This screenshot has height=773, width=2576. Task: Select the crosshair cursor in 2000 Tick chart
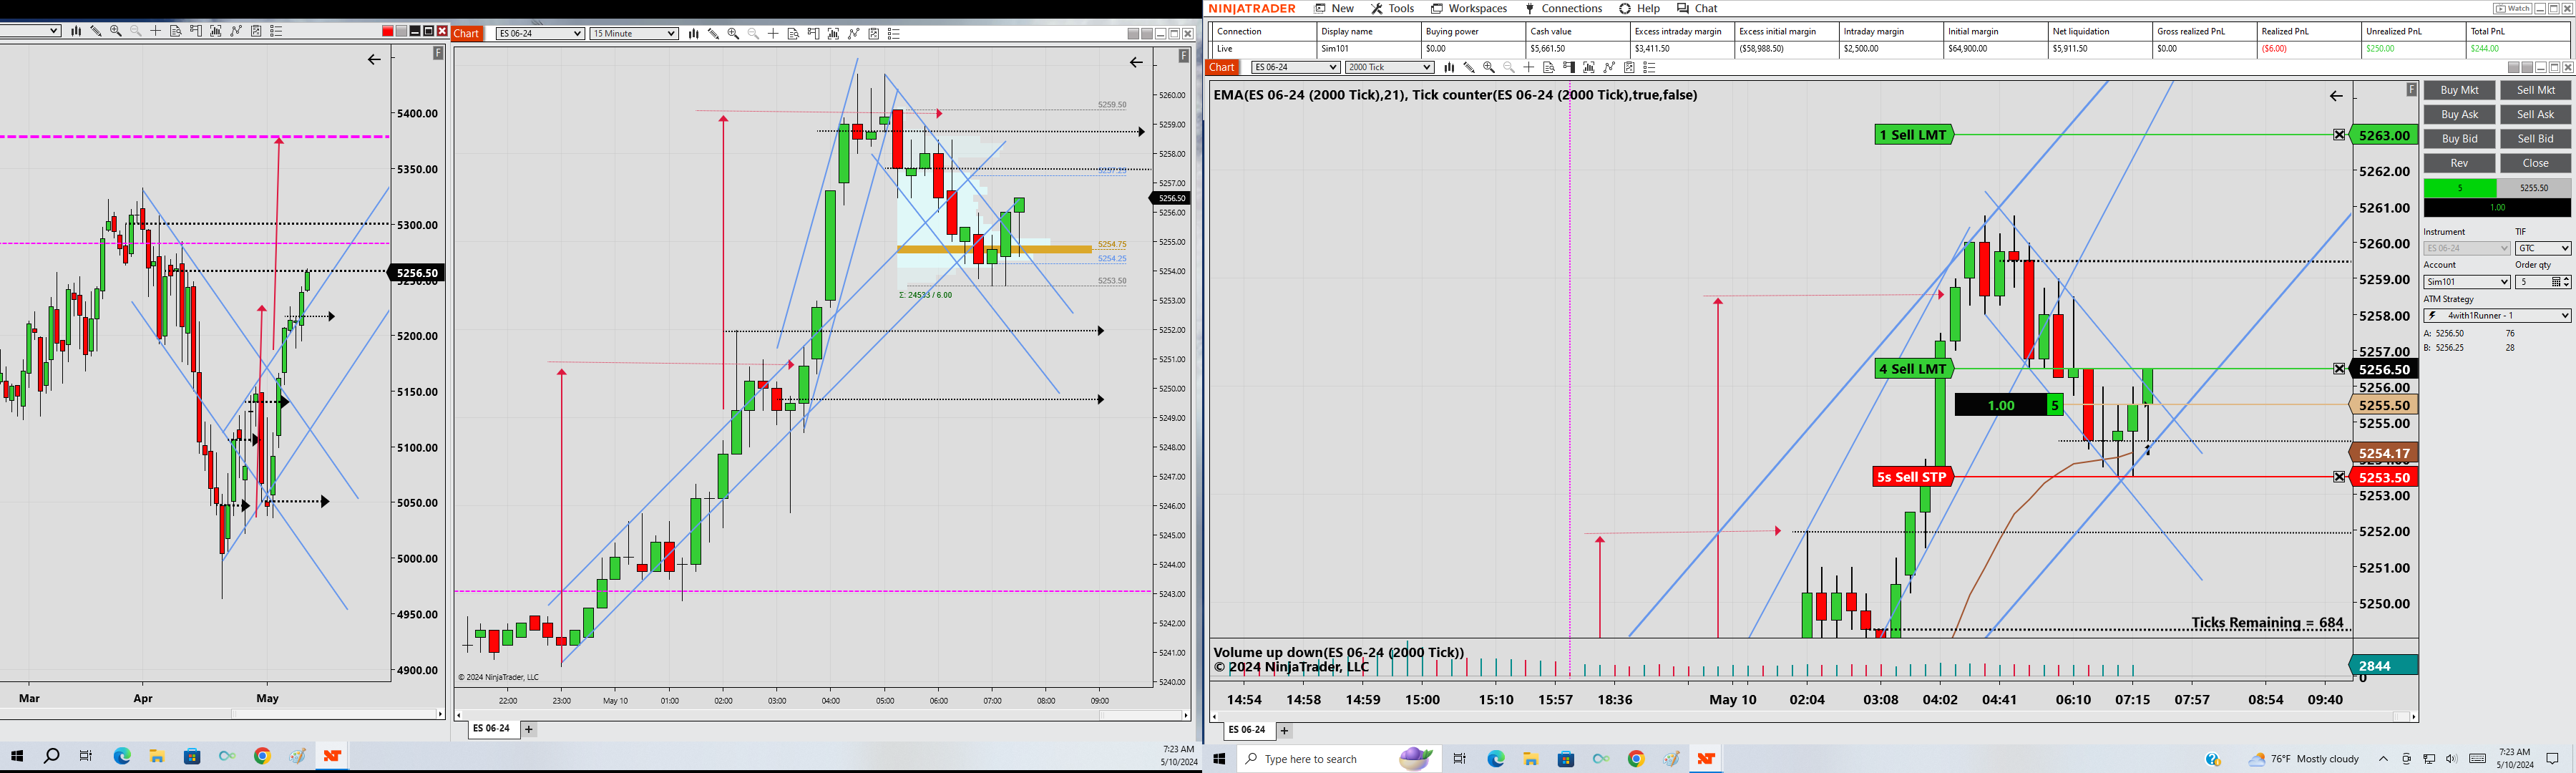pyautogui.click(x=1529, y=67)
